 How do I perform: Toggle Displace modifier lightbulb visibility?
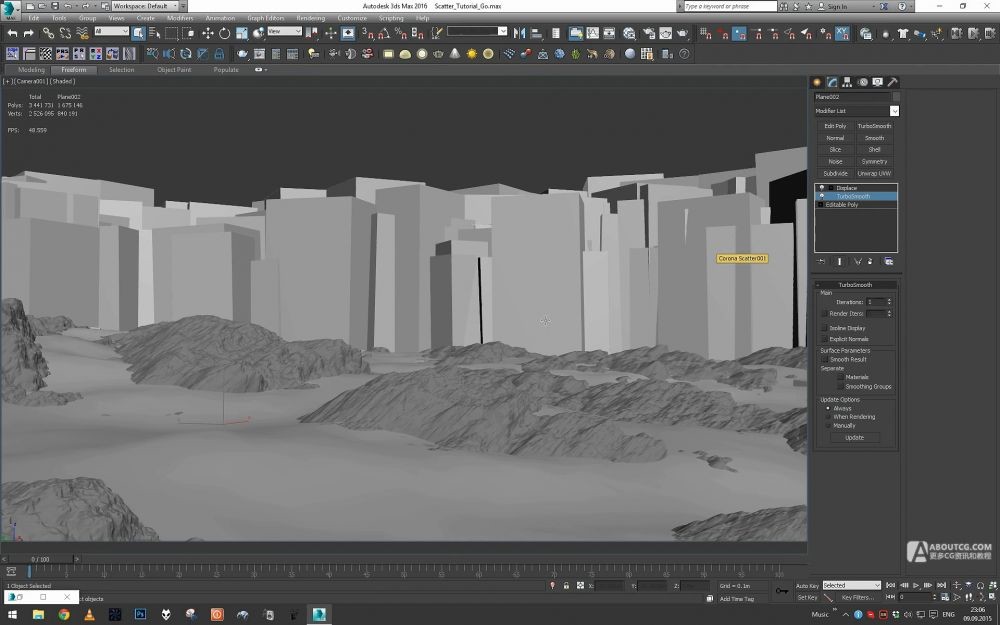click(822, 188)
